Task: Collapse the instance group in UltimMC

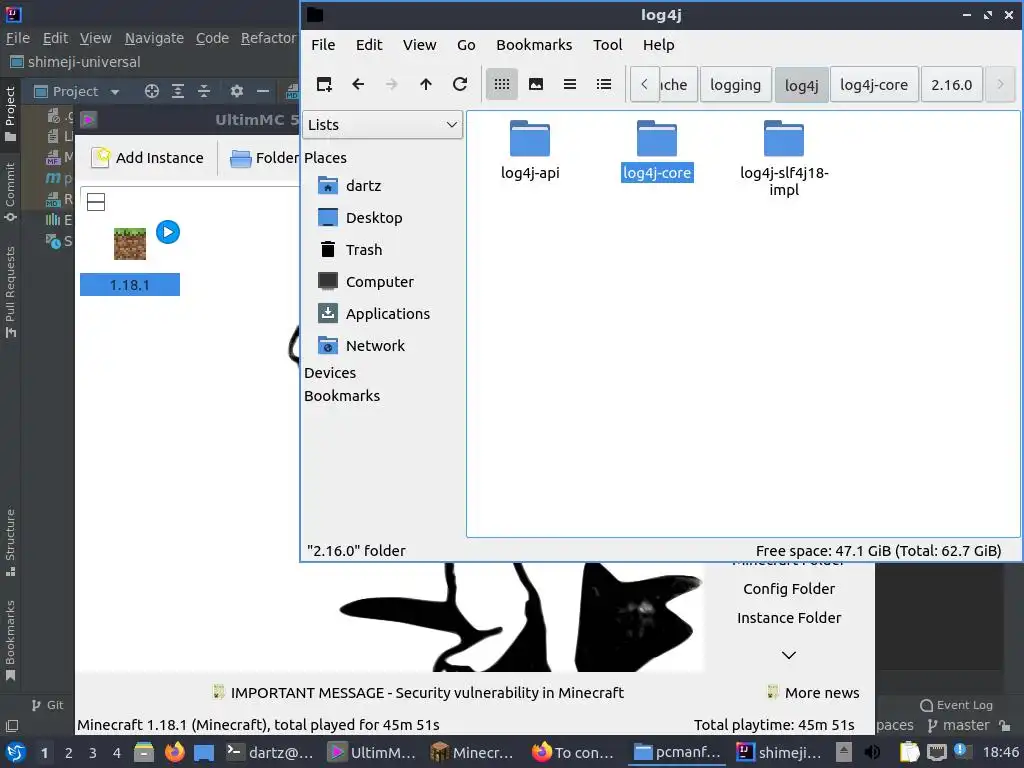Action: pyautogui.click(x=96, y=202)
